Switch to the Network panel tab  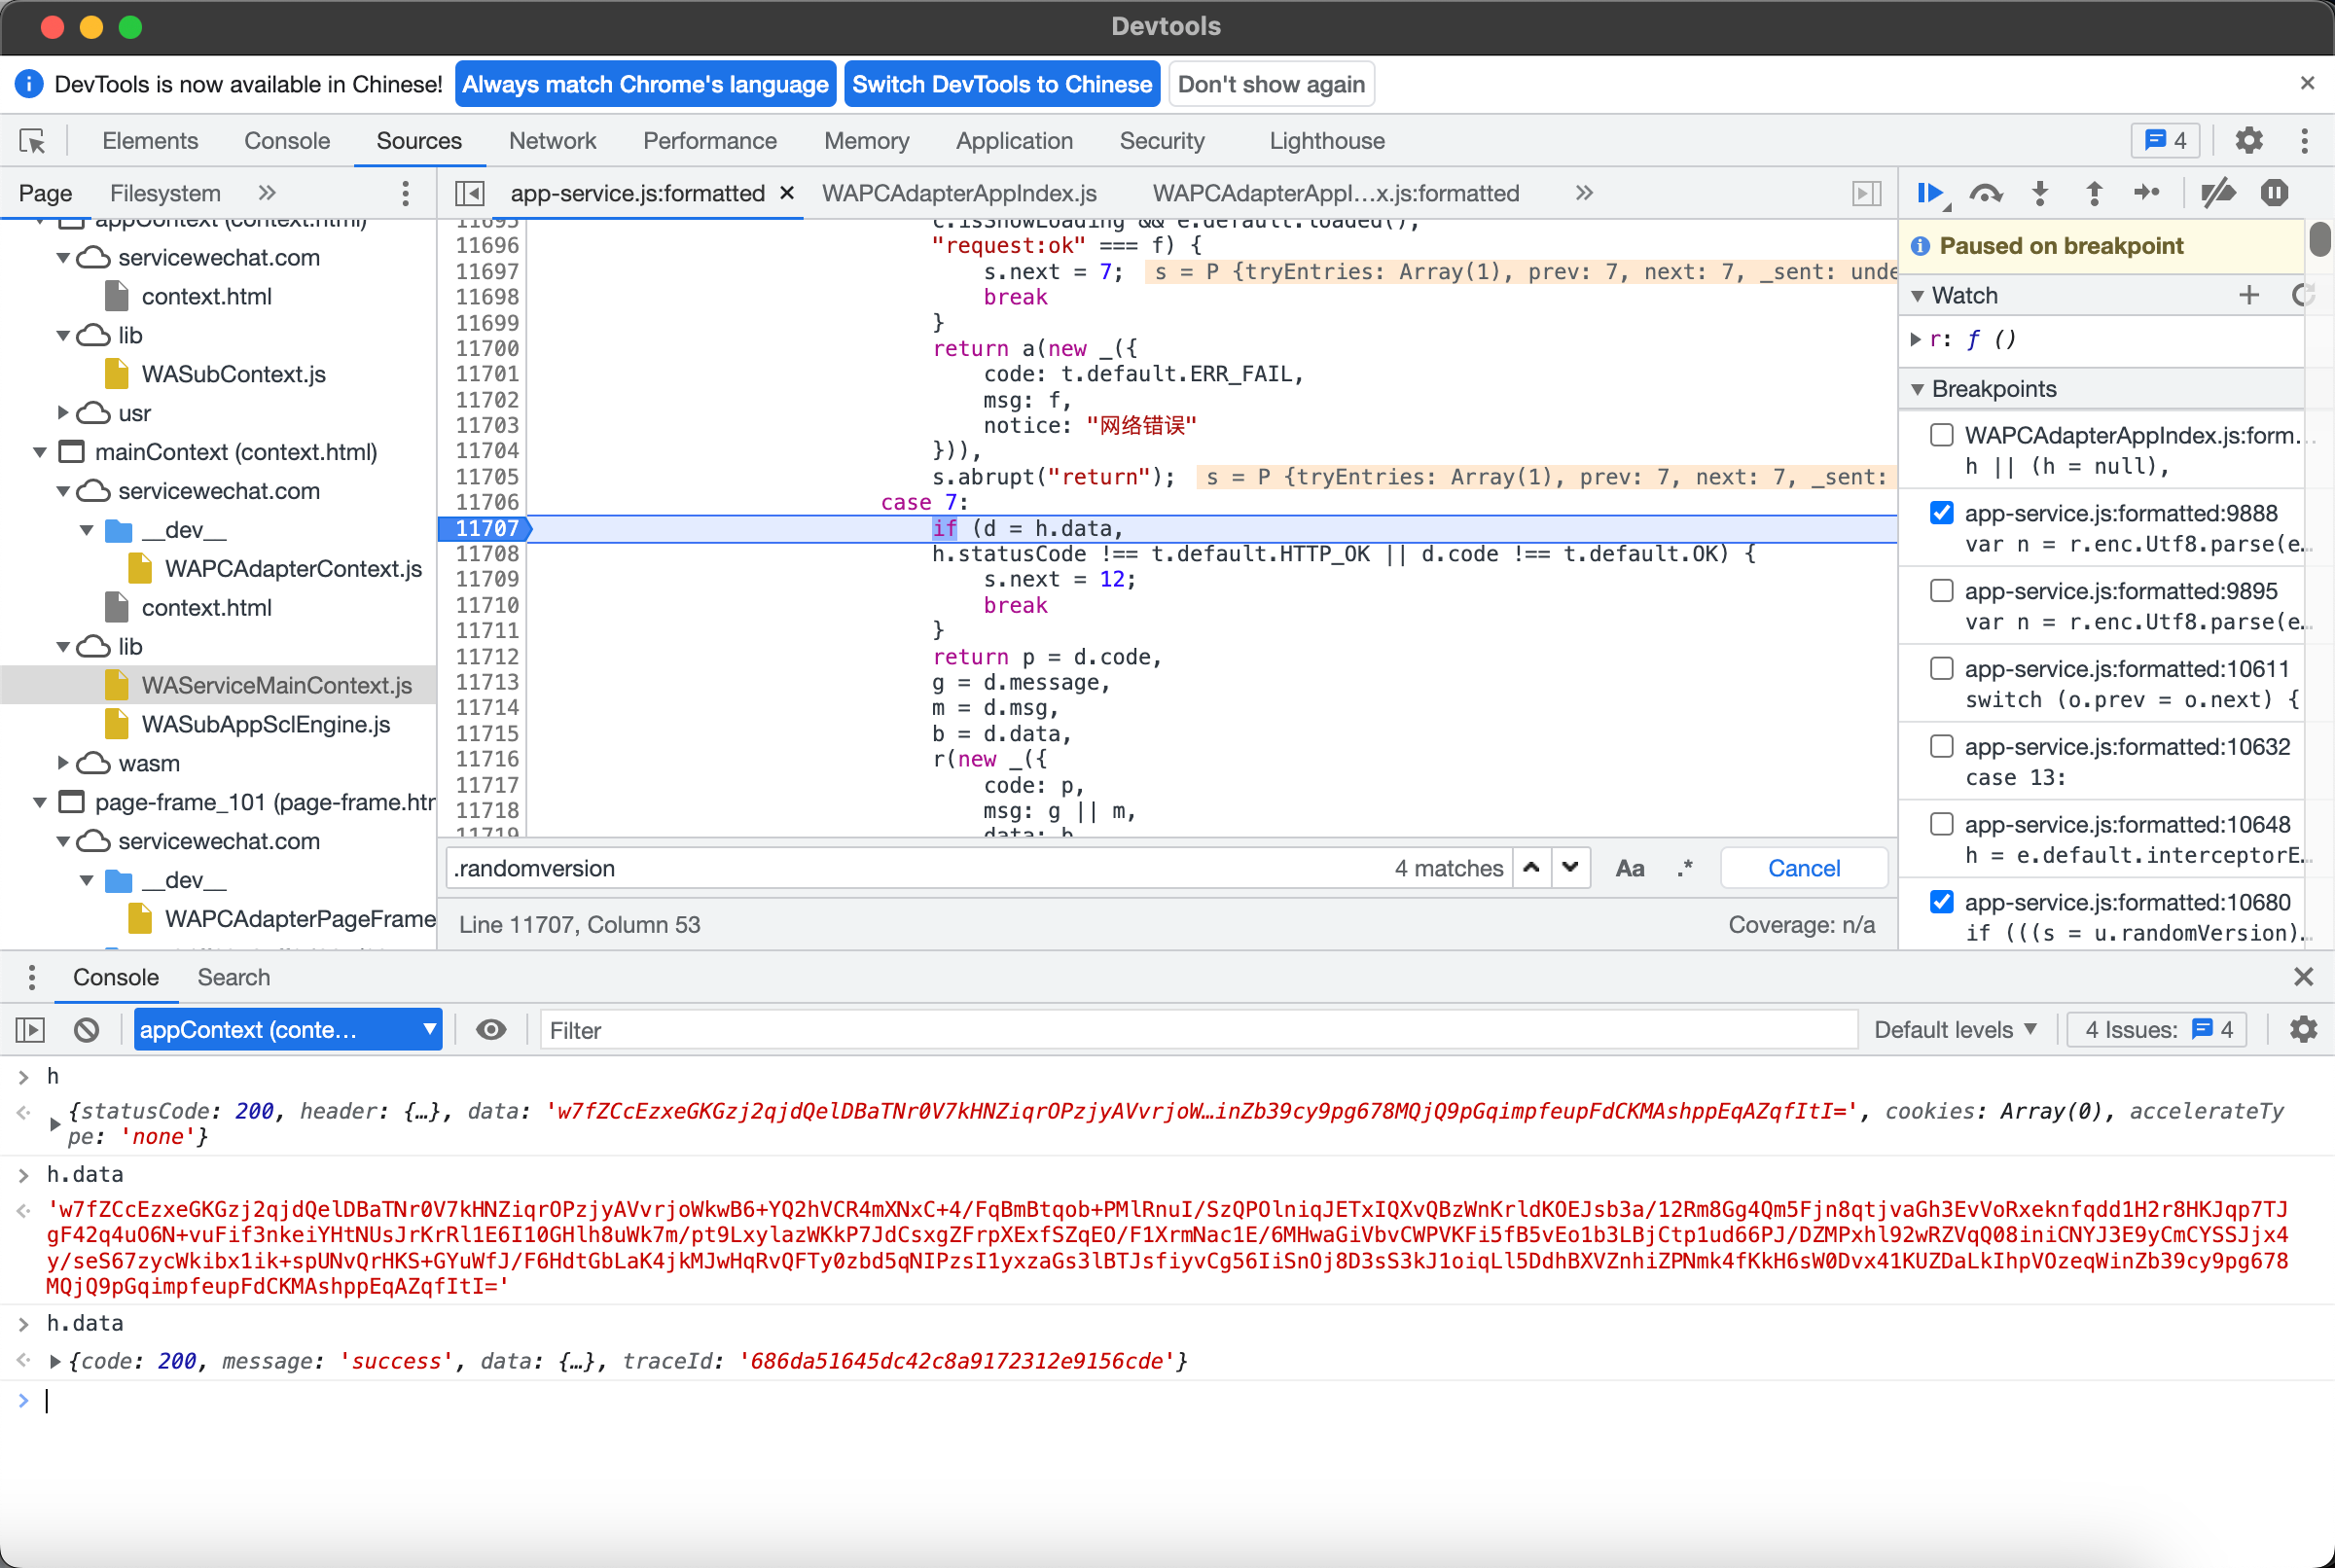552,141
